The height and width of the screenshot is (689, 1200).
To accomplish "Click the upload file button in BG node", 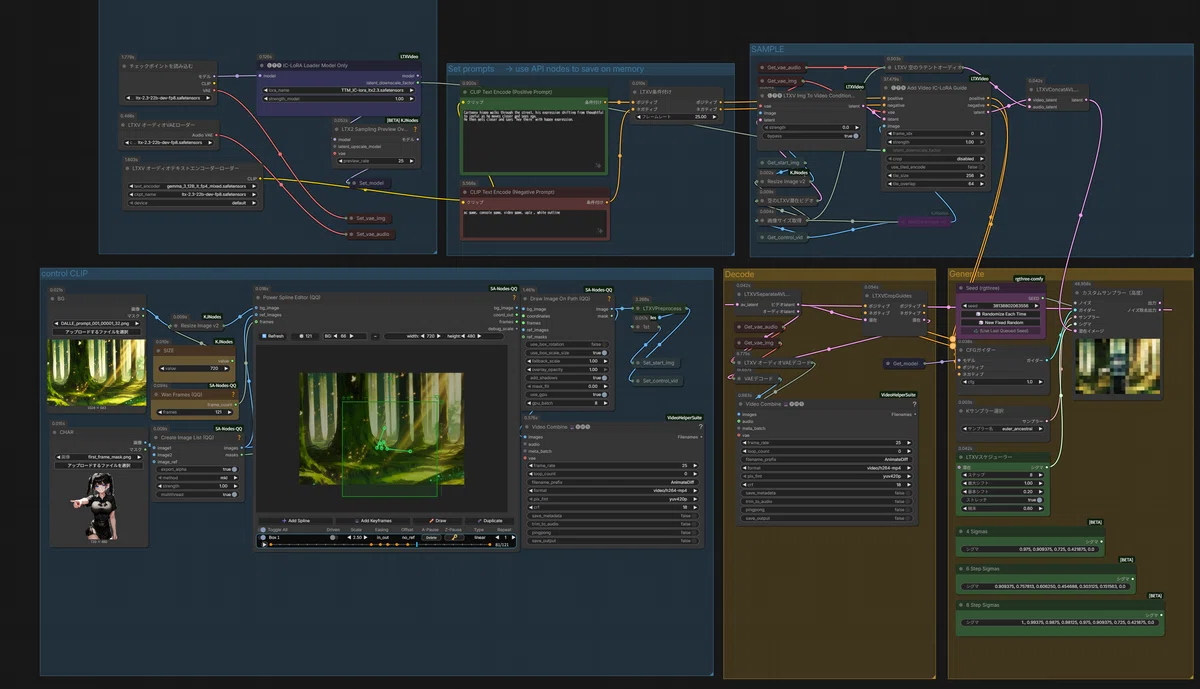I will (x=97, y=332).
